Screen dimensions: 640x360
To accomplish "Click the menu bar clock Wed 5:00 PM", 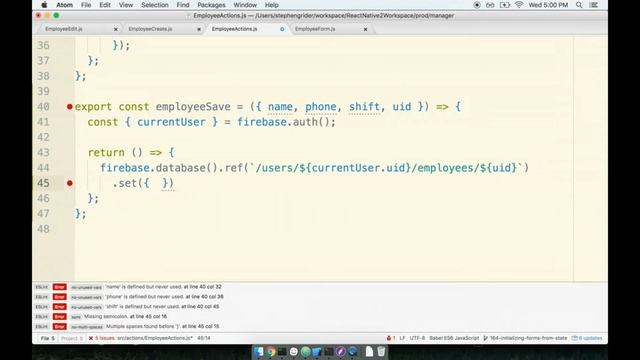I will [548, 5].
